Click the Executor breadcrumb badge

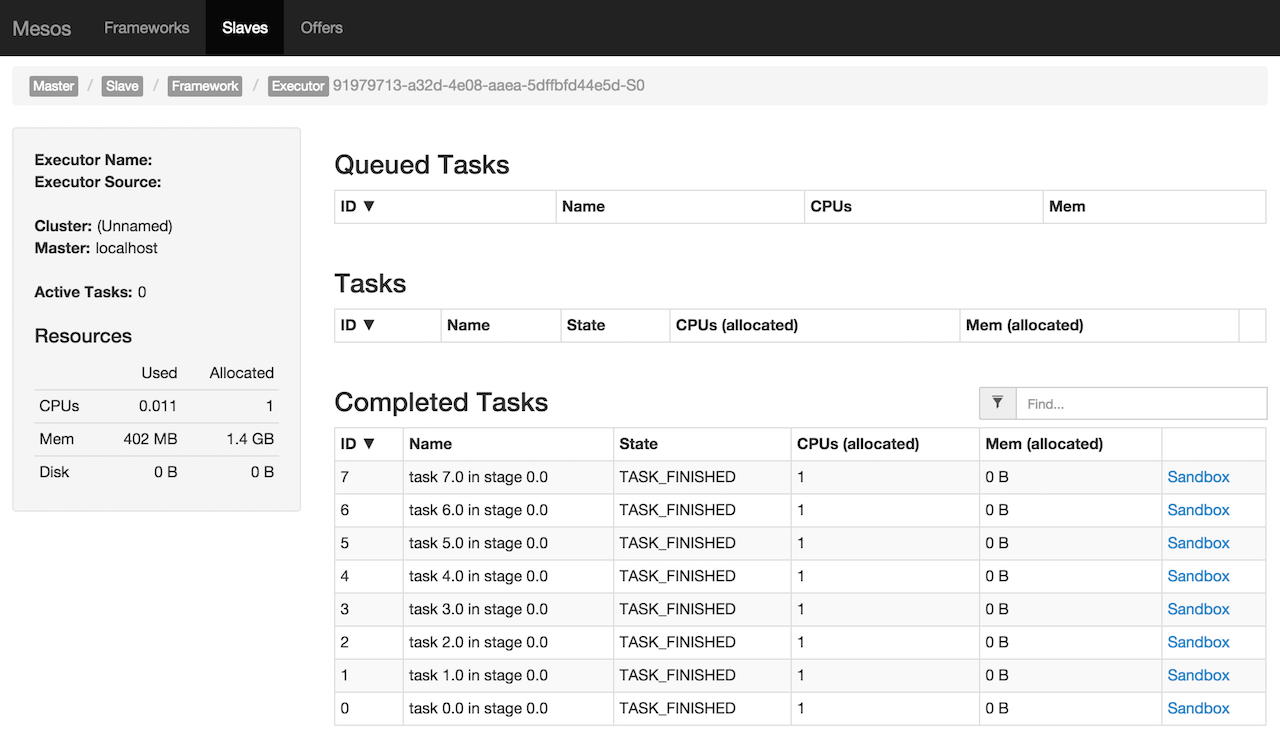[x=298, y=86]
